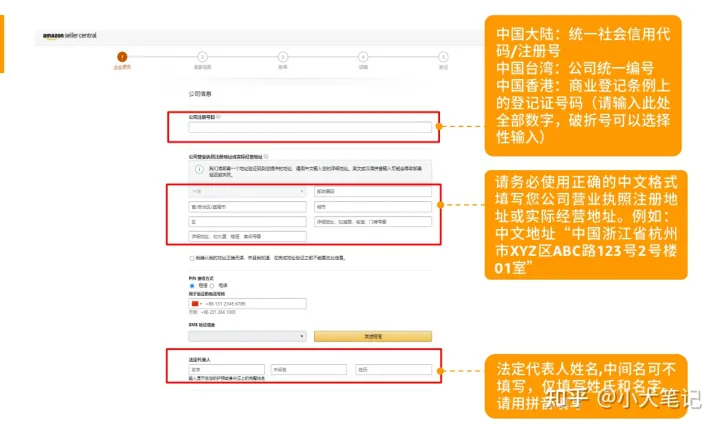Click the step 3 progress circle
Screen dimensions: 720x429
click(x=282, y=57)
